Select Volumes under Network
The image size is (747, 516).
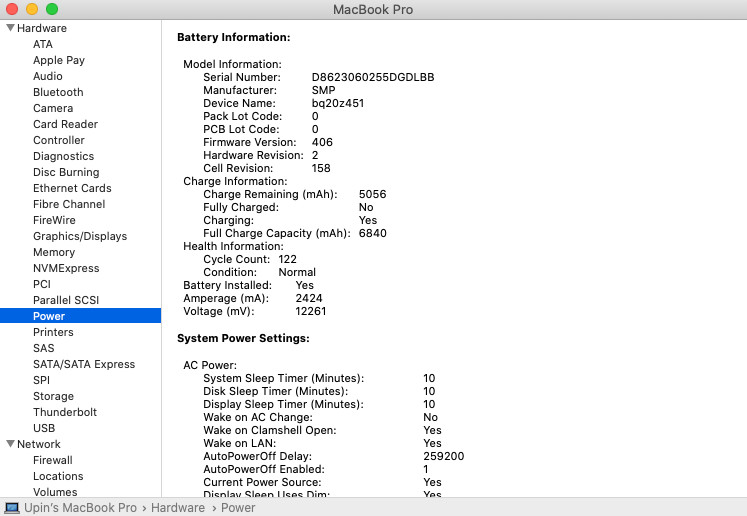point(55,492)
